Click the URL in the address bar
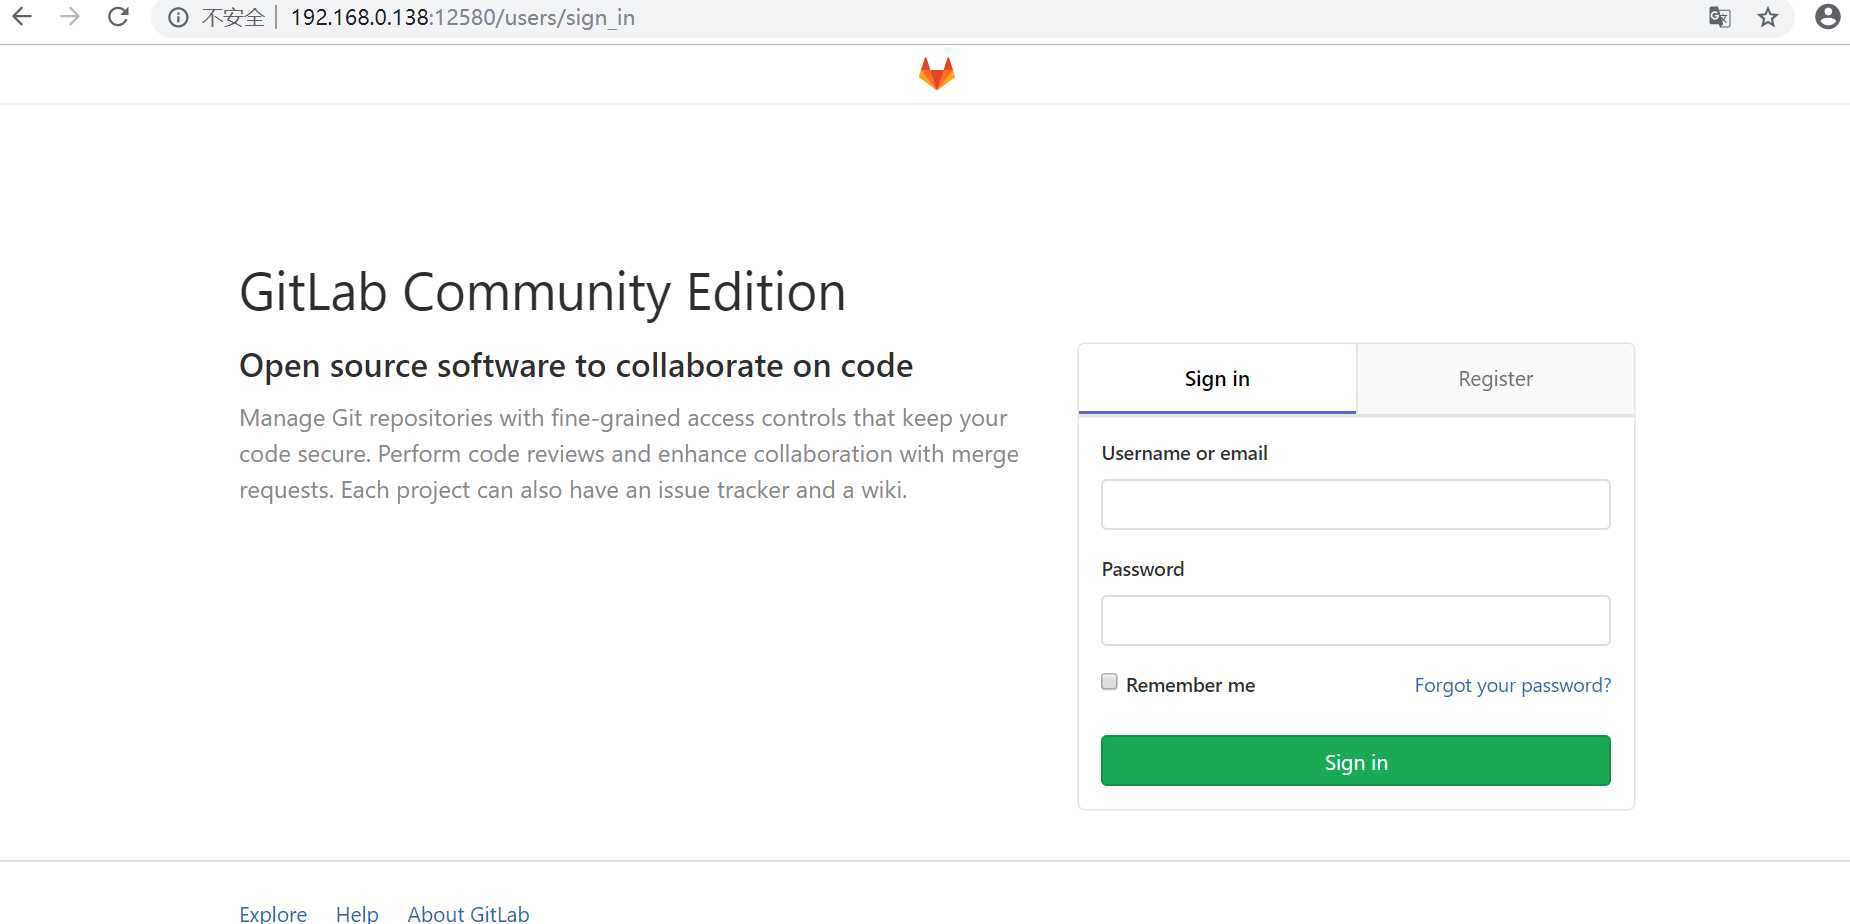This screenshot has height=924, width=1850. (x=462, y=18)
